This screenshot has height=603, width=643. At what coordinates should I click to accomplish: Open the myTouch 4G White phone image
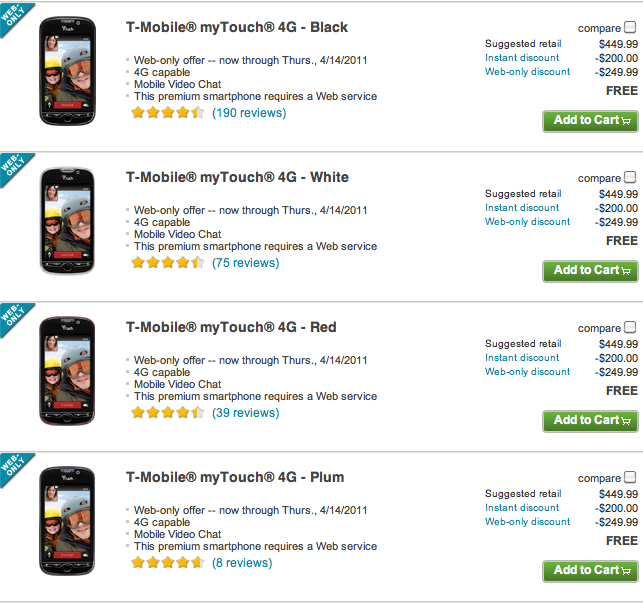tap(67, 221)
